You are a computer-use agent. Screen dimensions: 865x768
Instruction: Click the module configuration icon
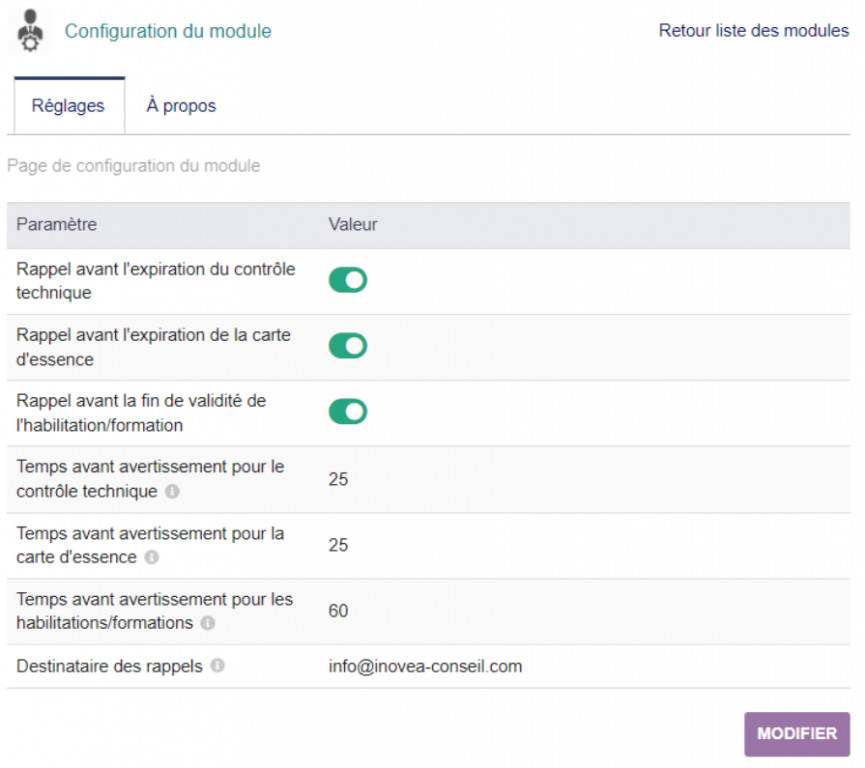(x=31, y=31)
